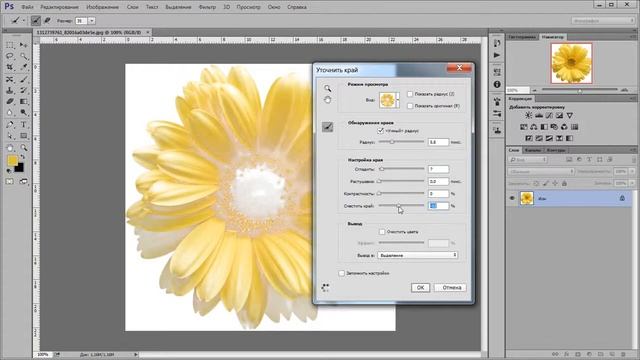Select the History Brush tool
This screenshot has width=640, height=360.
[24, 90]
